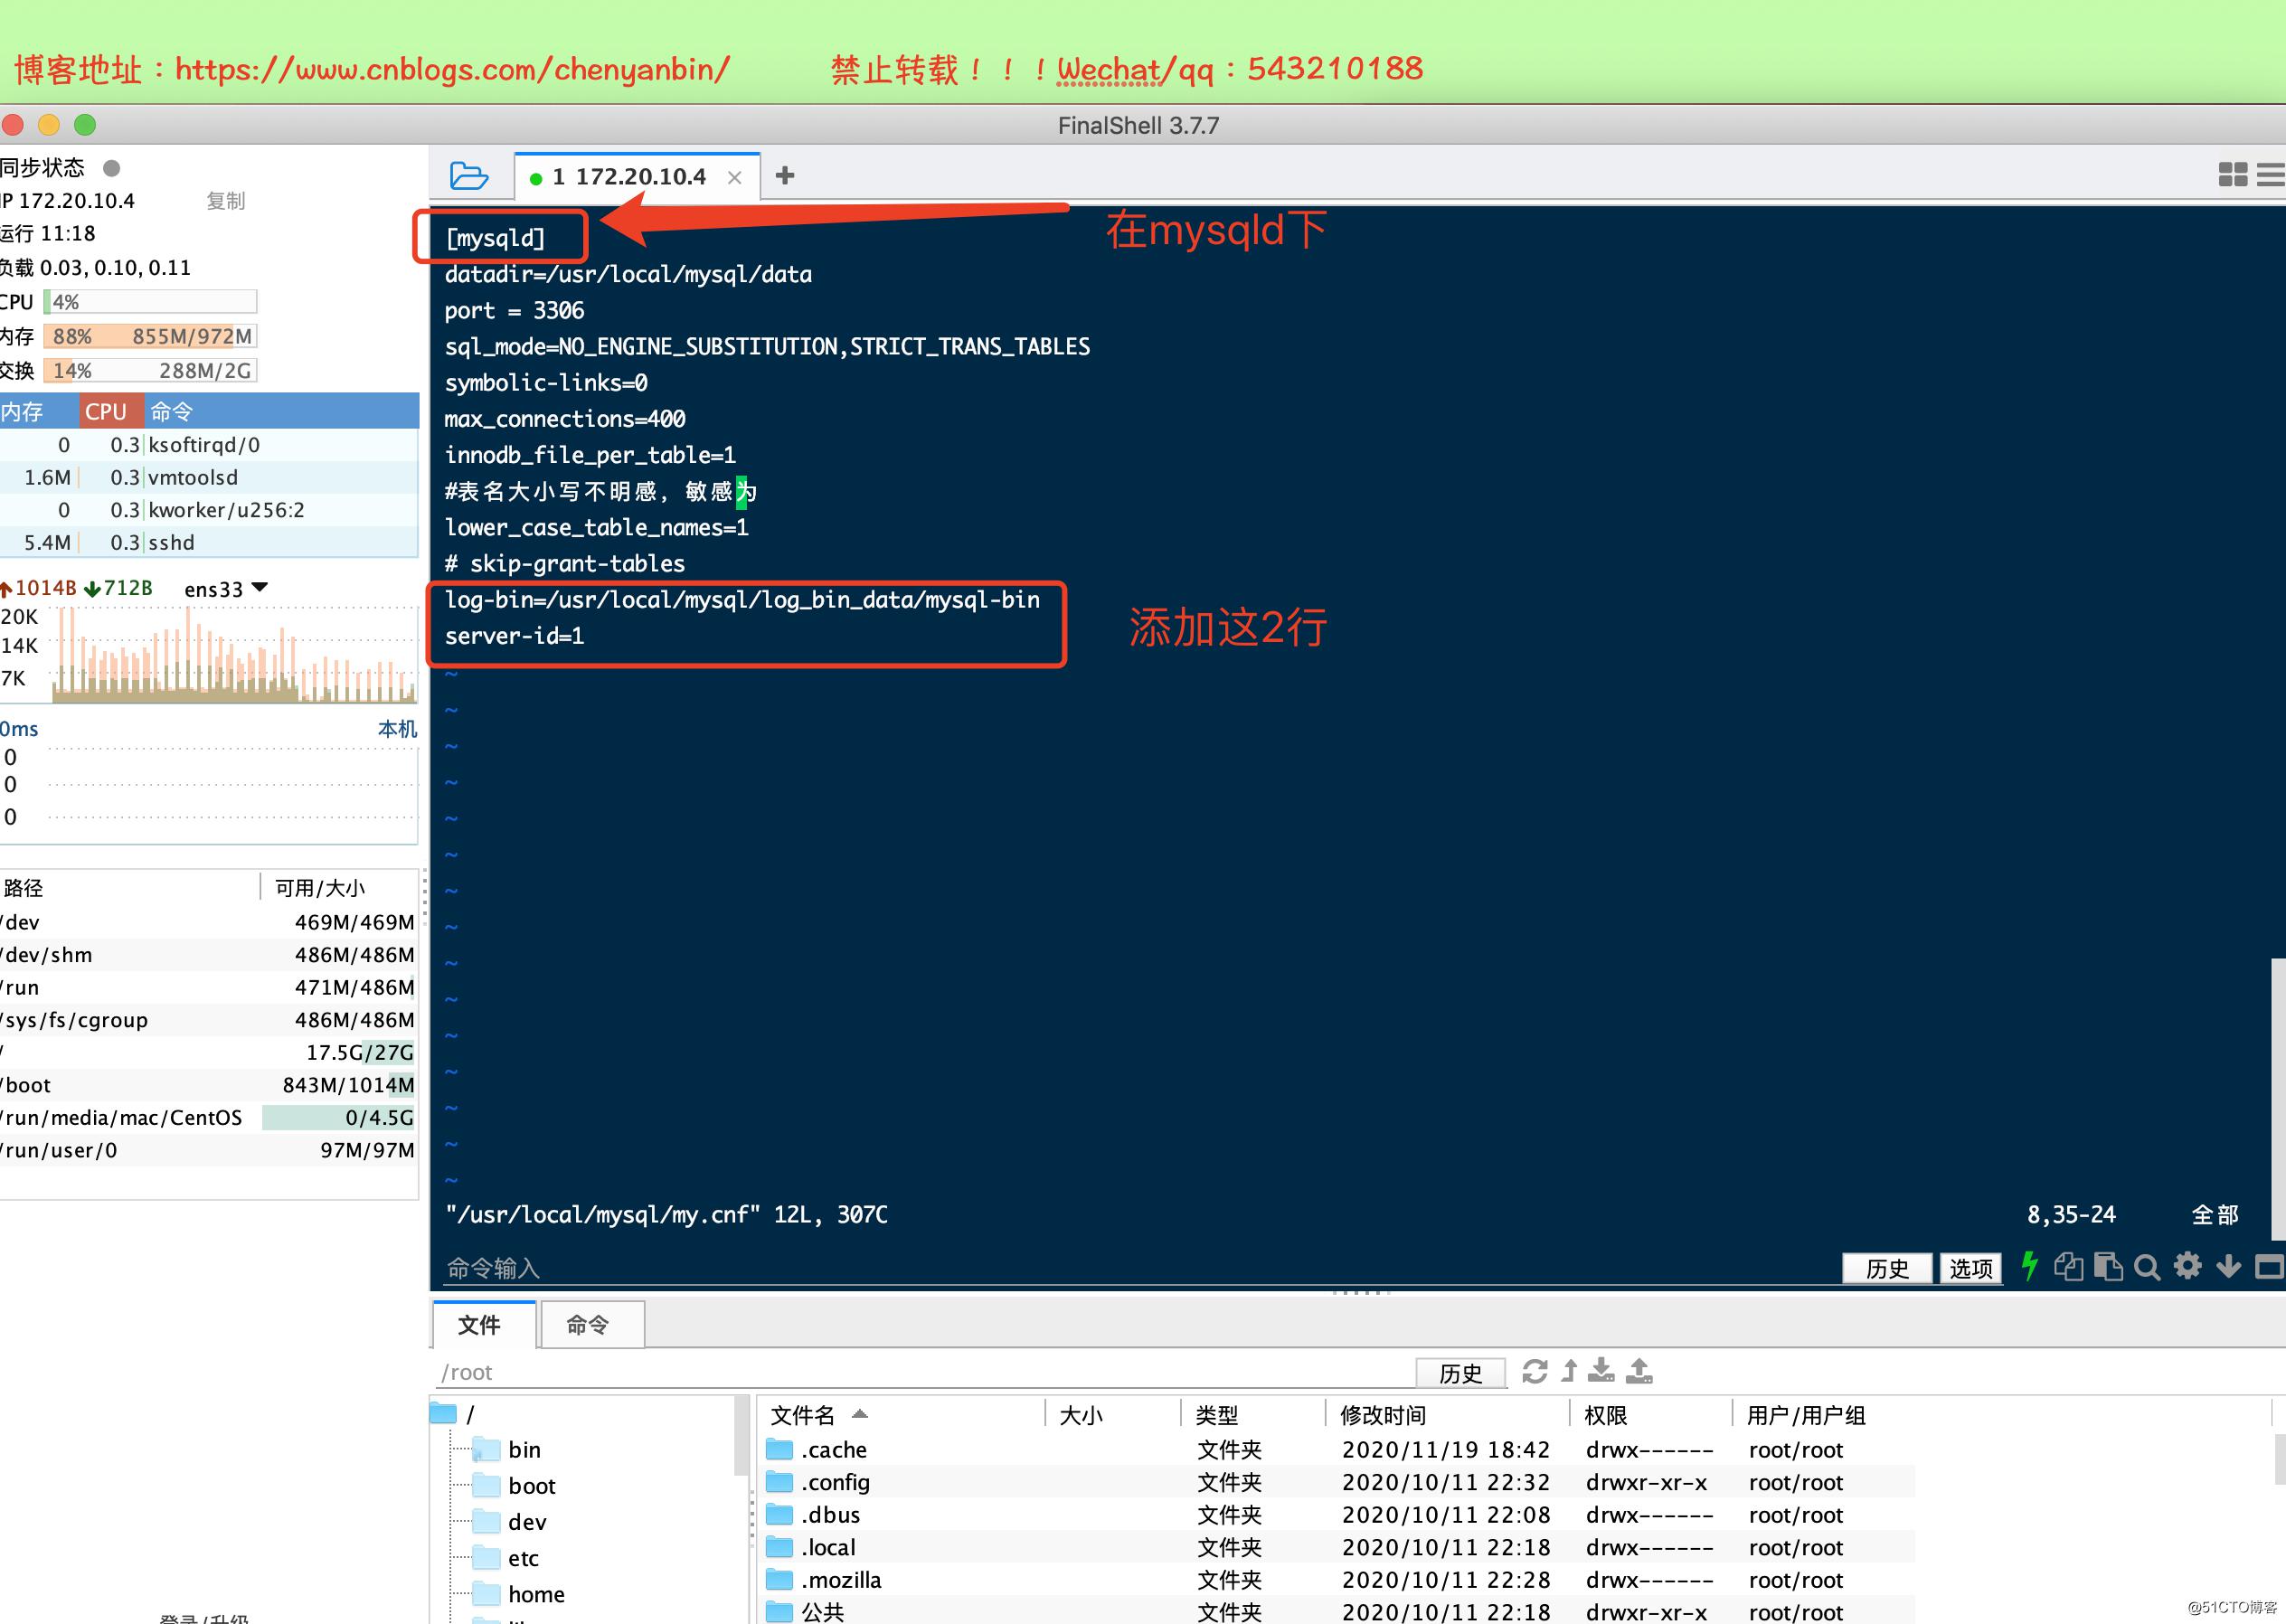
Task: Sort processes by 命令 column
Action: pyautogui.click(x=282, y=411)
